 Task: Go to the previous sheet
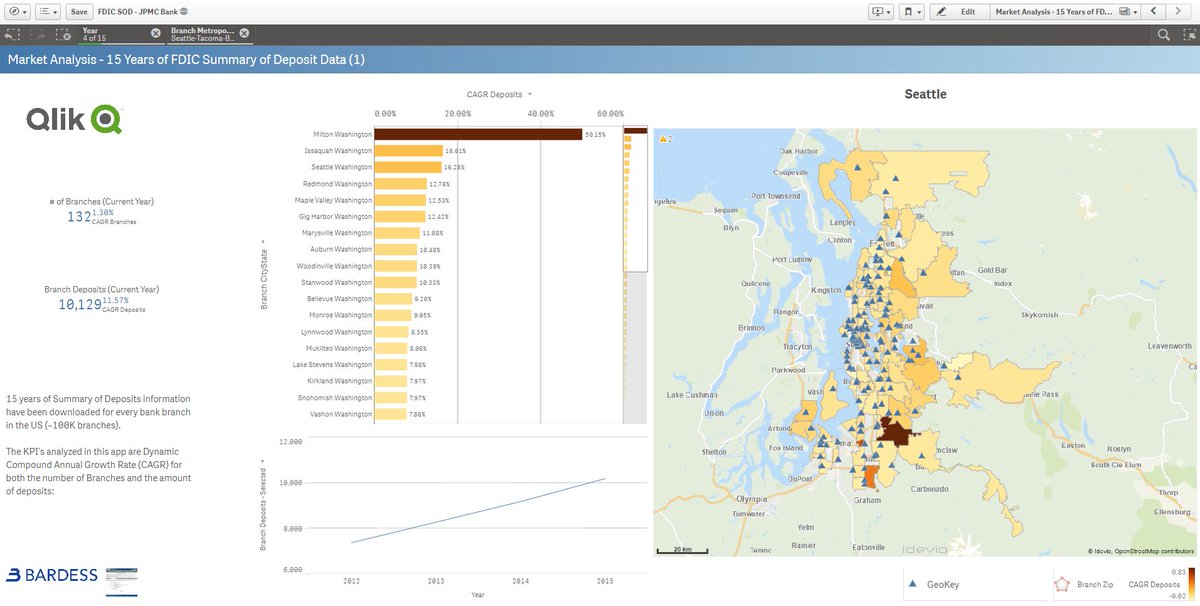[1154, 12]
